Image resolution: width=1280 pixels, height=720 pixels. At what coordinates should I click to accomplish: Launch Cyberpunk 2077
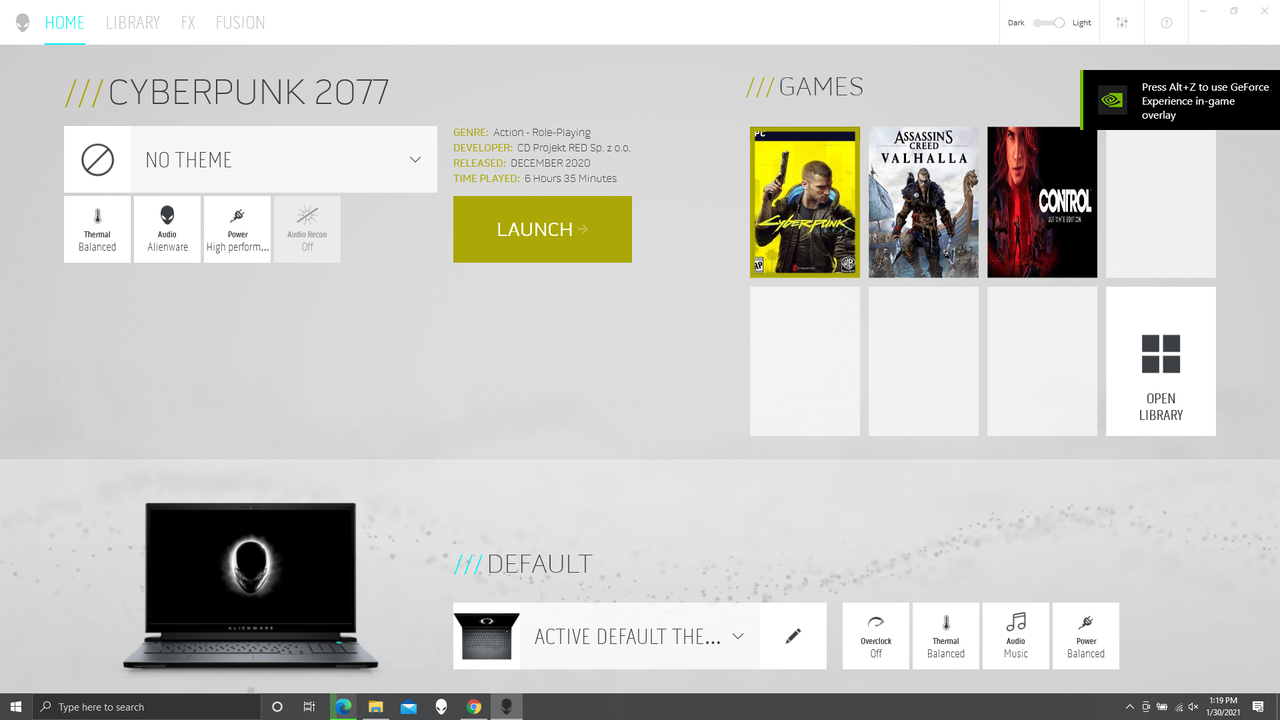(542, 229)
